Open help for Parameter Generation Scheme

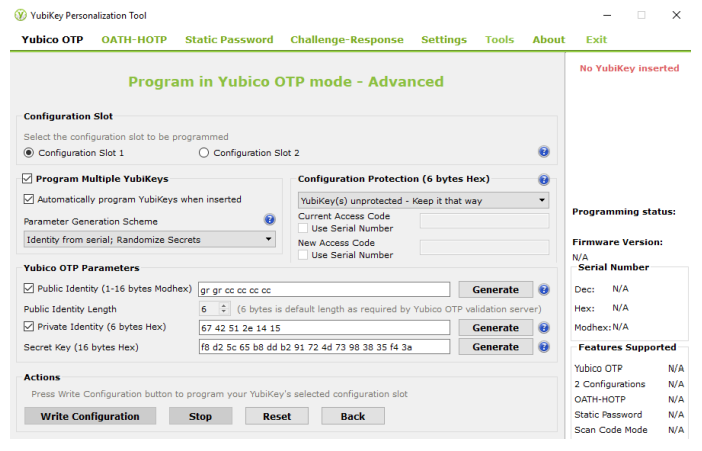pos(270,219)
